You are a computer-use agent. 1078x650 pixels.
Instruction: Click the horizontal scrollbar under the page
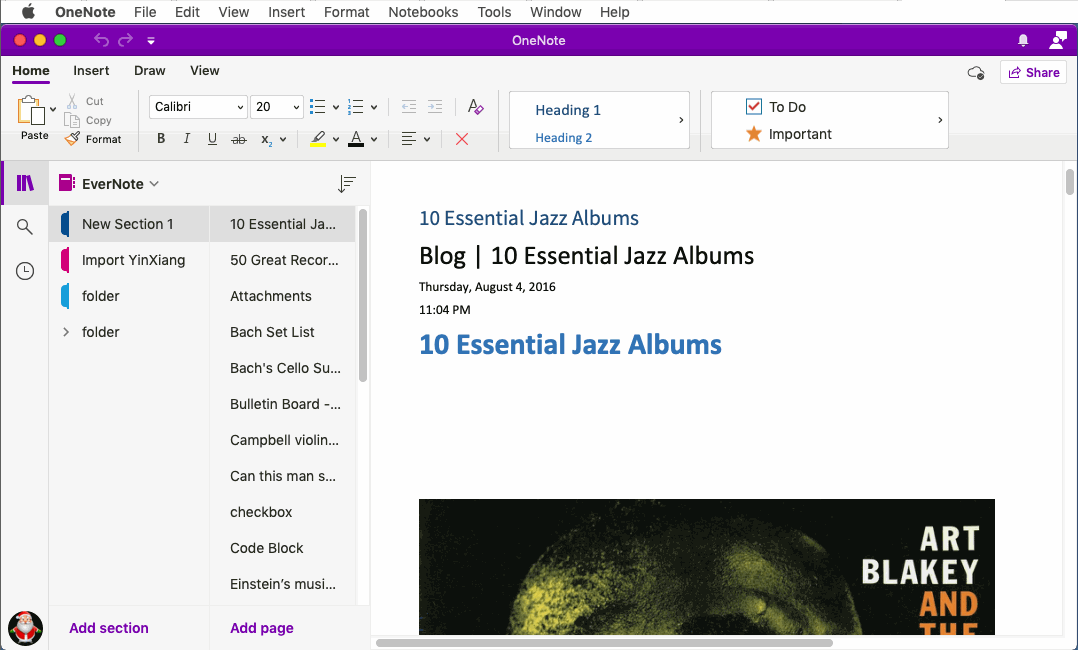tap(604, 643)
